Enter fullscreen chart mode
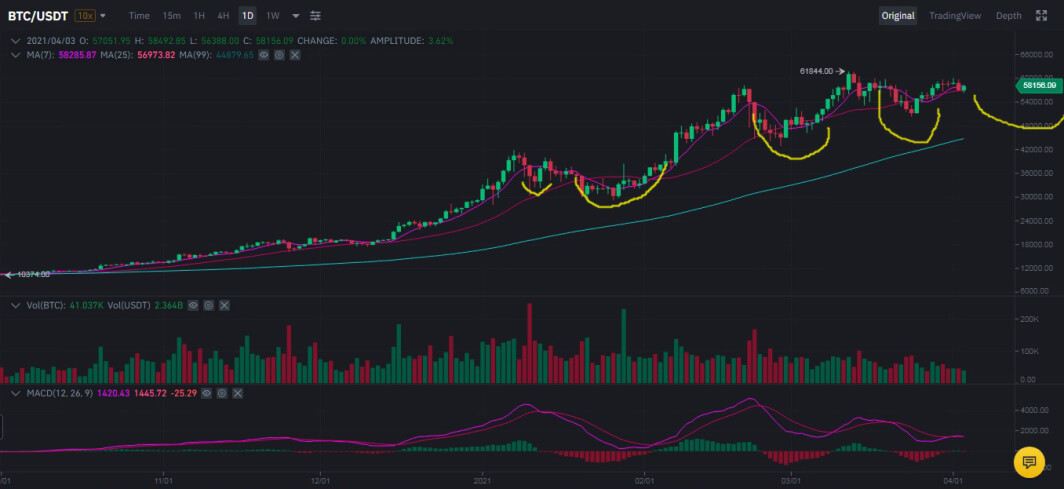Viewport: 1064px width, 489px height. (1042, 16)
